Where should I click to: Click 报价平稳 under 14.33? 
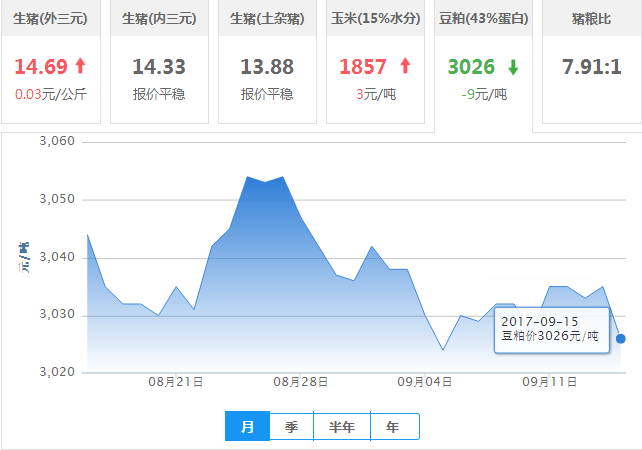tap(159, 94)
